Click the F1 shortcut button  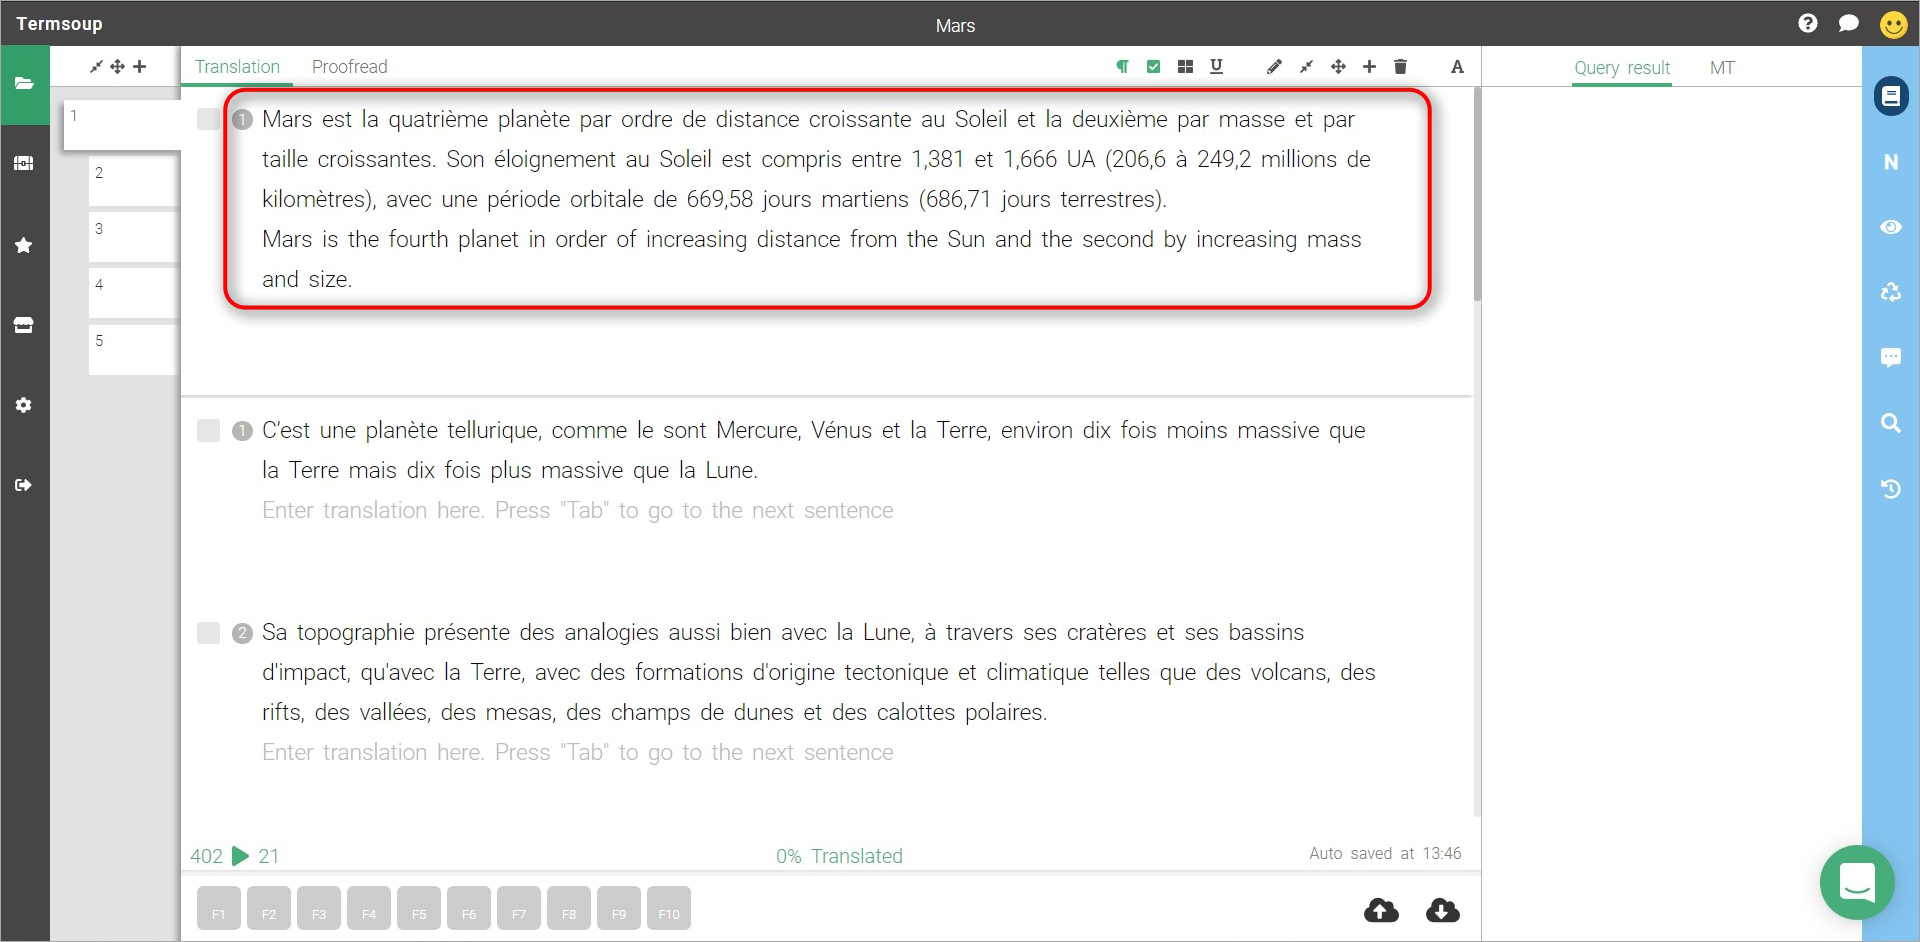click(x=219, y=908)
